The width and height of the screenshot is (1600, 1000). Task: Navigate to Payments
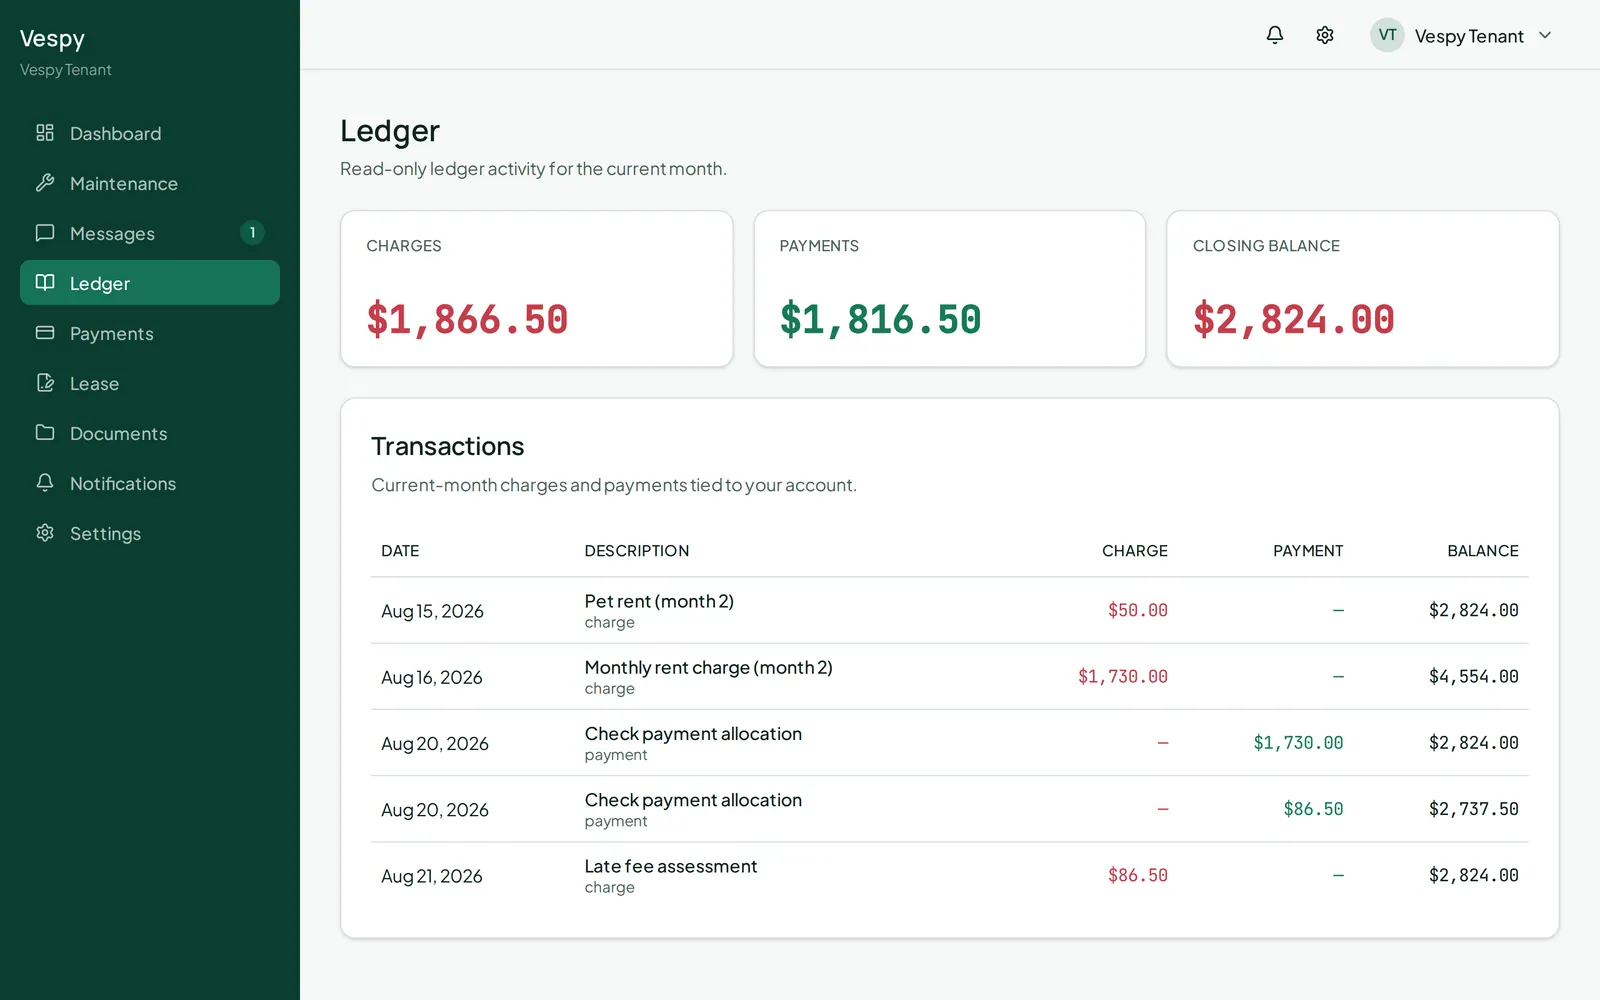point(150,333)
